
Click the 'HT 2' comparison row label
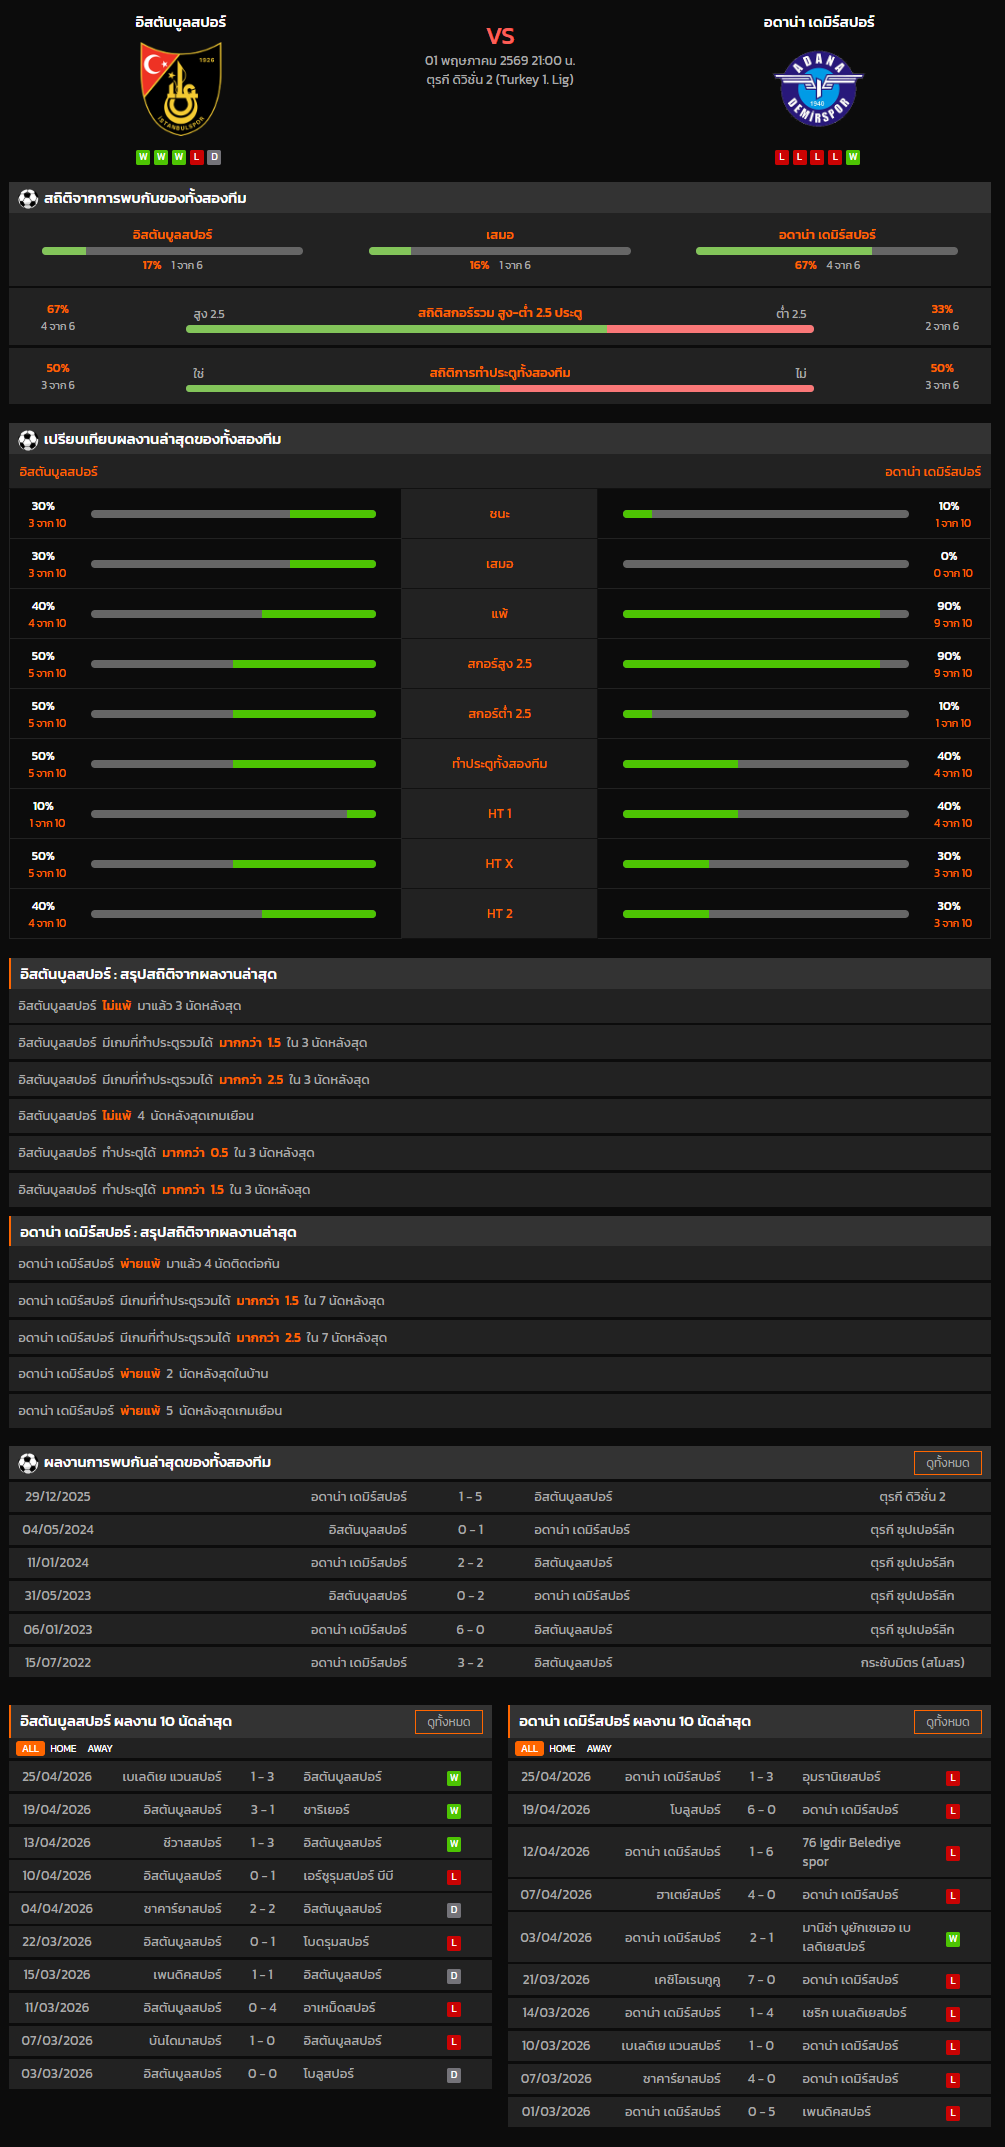pos(500,914)
